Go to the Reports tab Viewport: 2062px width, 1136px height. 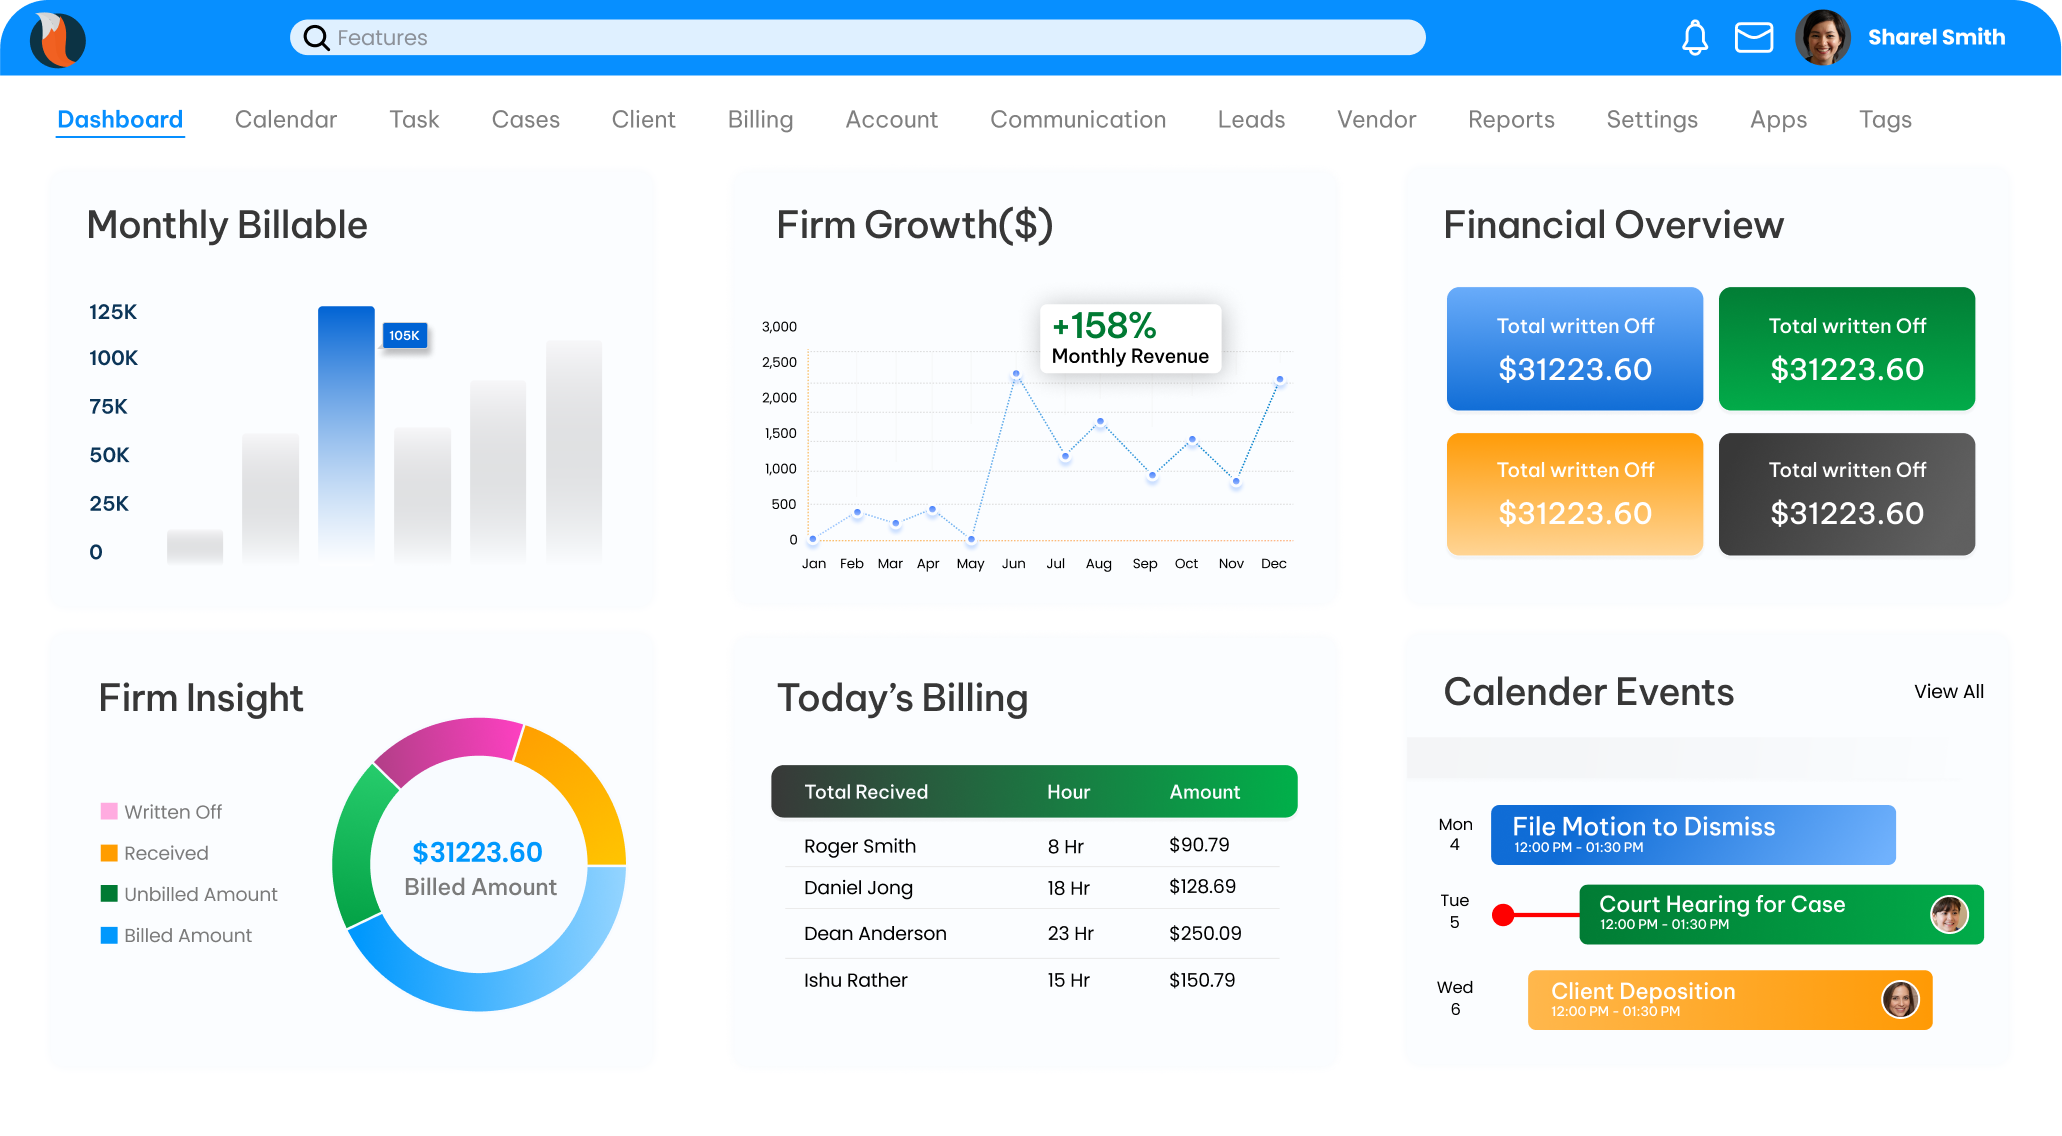[1510, 120]
